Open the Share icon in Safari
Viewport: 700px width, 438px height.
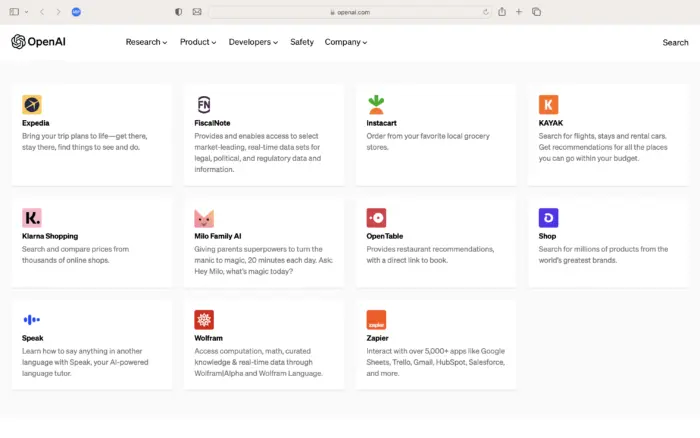(502, 12)
